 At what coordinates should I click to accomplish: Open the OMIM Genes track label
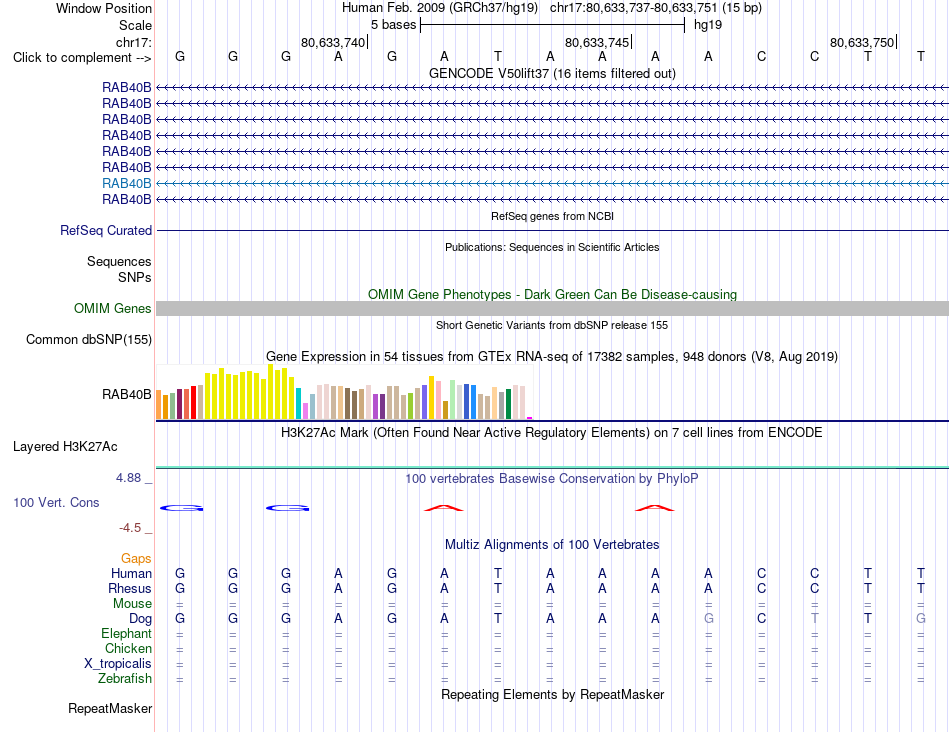tap(113, 308)
